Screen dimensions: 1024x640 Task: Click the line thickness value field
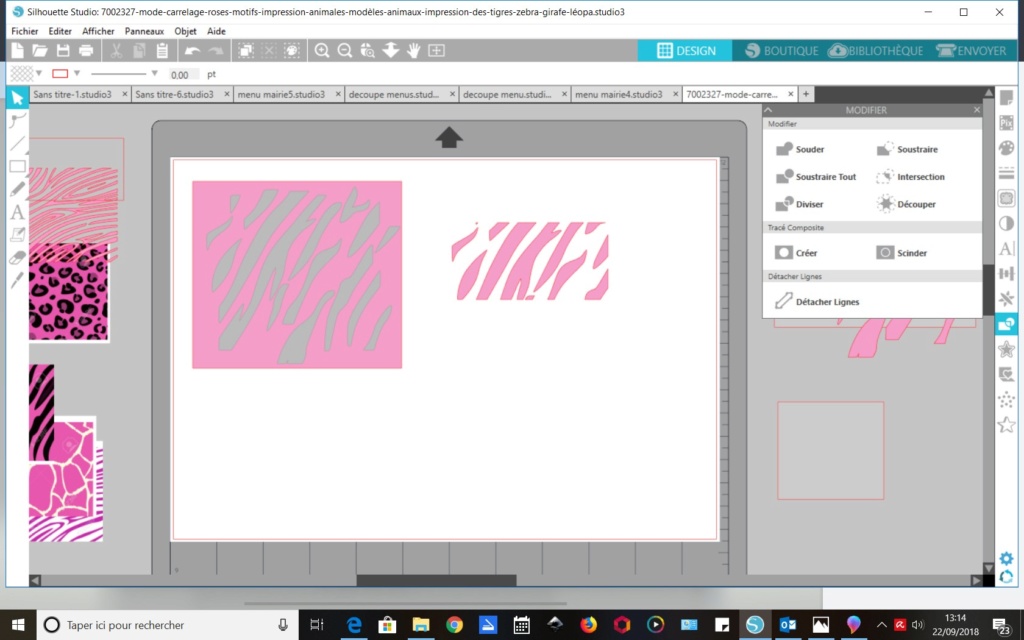tap(184, 74)
